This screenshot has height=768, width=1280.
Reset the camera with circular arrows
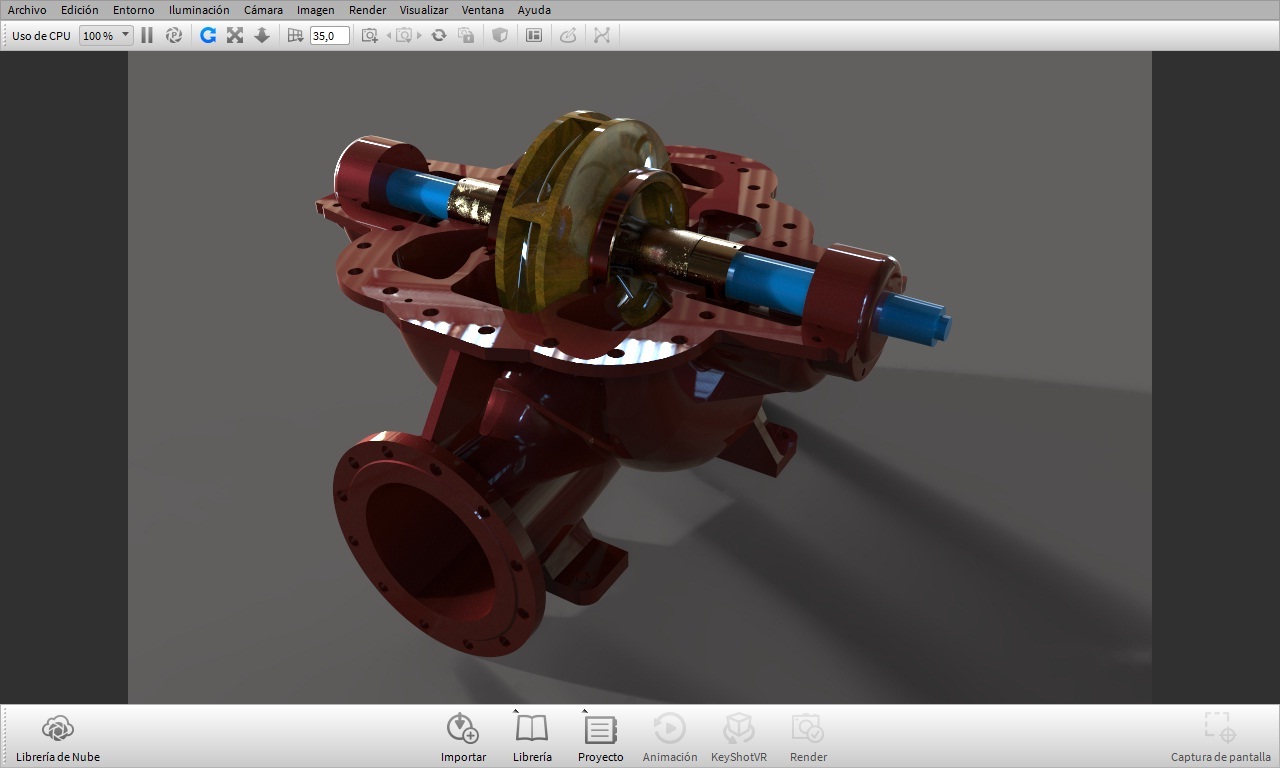439,35
